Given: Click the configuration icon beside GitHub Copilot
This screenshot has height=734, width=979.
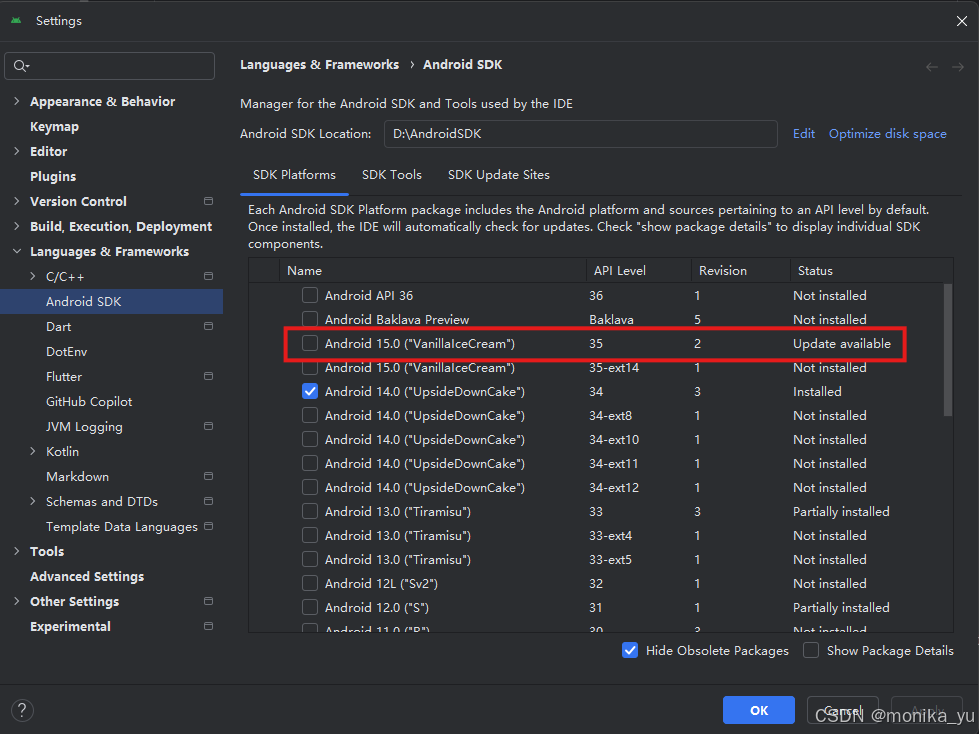Looking at the screenshot, I should pyautogui.click(x=208, y=401).
